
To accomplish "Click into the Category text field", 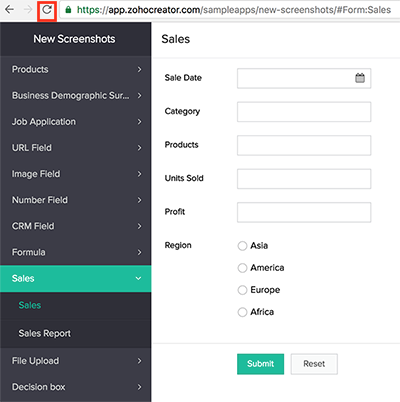I will (x=304, y=112).
